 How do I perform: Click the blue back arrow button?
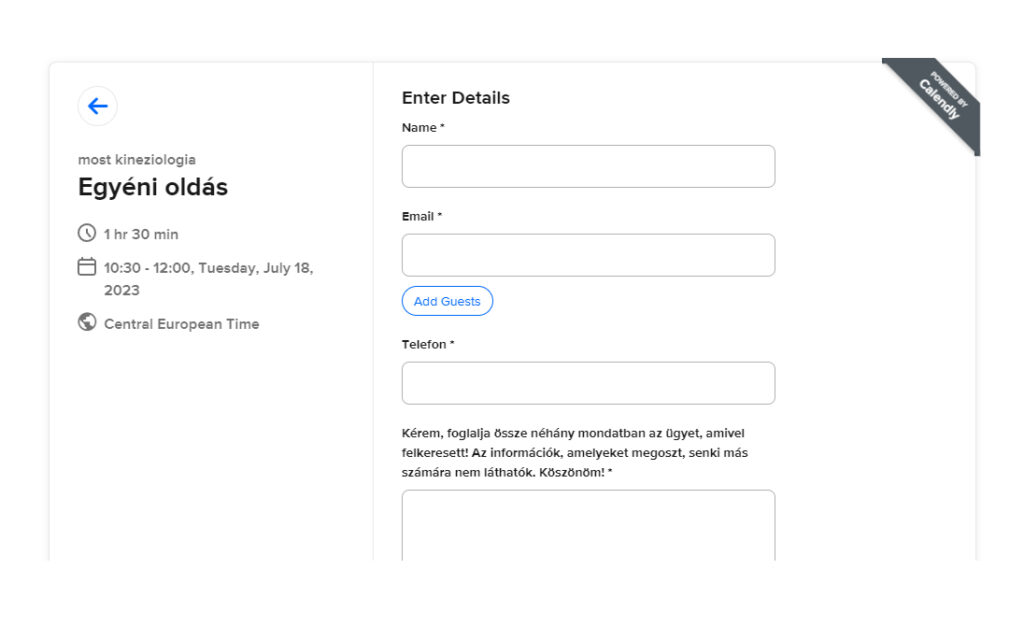tap(97, 106)
